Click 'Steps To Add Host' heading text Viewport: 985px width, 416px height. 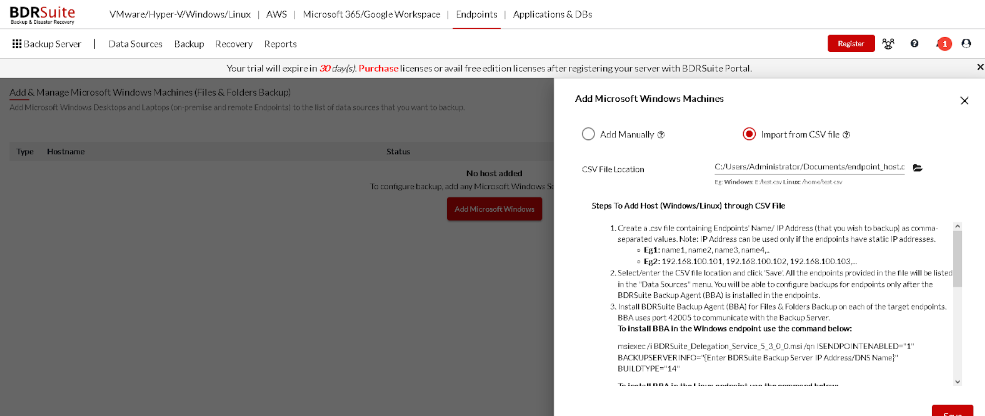688,205
